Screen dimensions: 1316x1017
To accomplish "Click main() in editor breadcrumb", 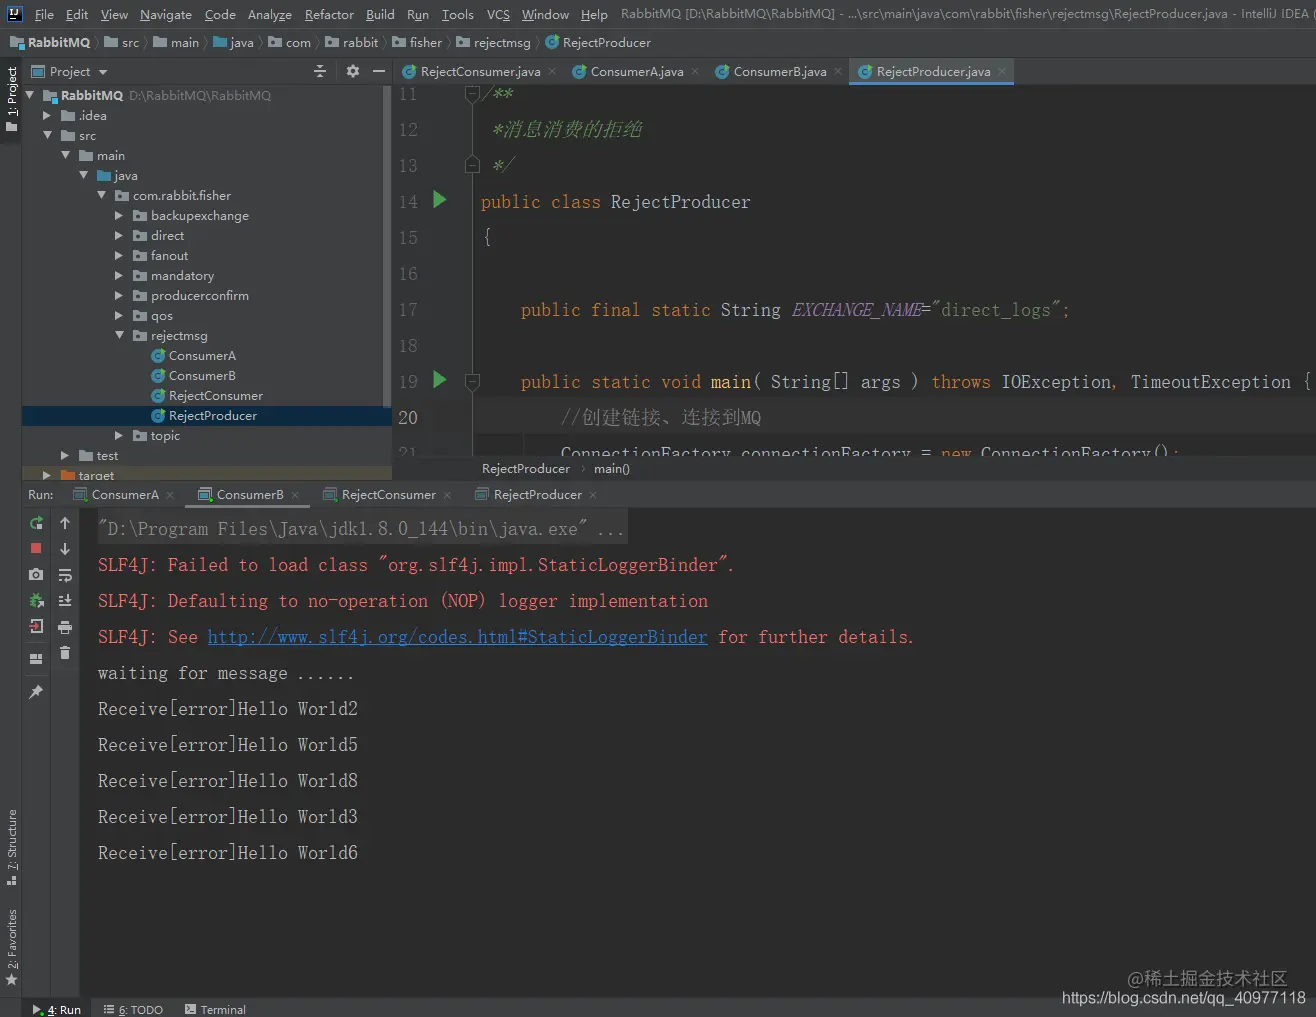I will coord(612,468).
